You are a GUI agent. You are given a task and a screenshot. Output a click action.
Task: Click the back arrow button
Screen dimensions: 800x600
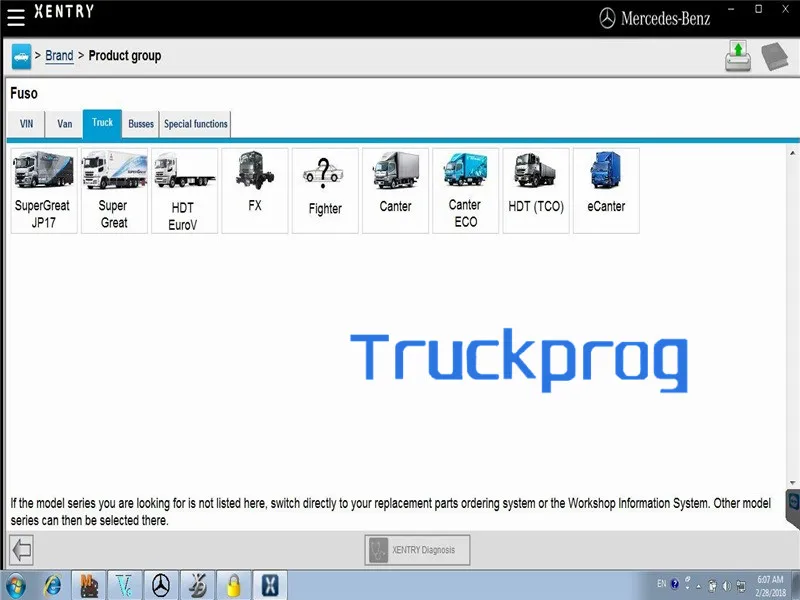click(x=21, y=550)
